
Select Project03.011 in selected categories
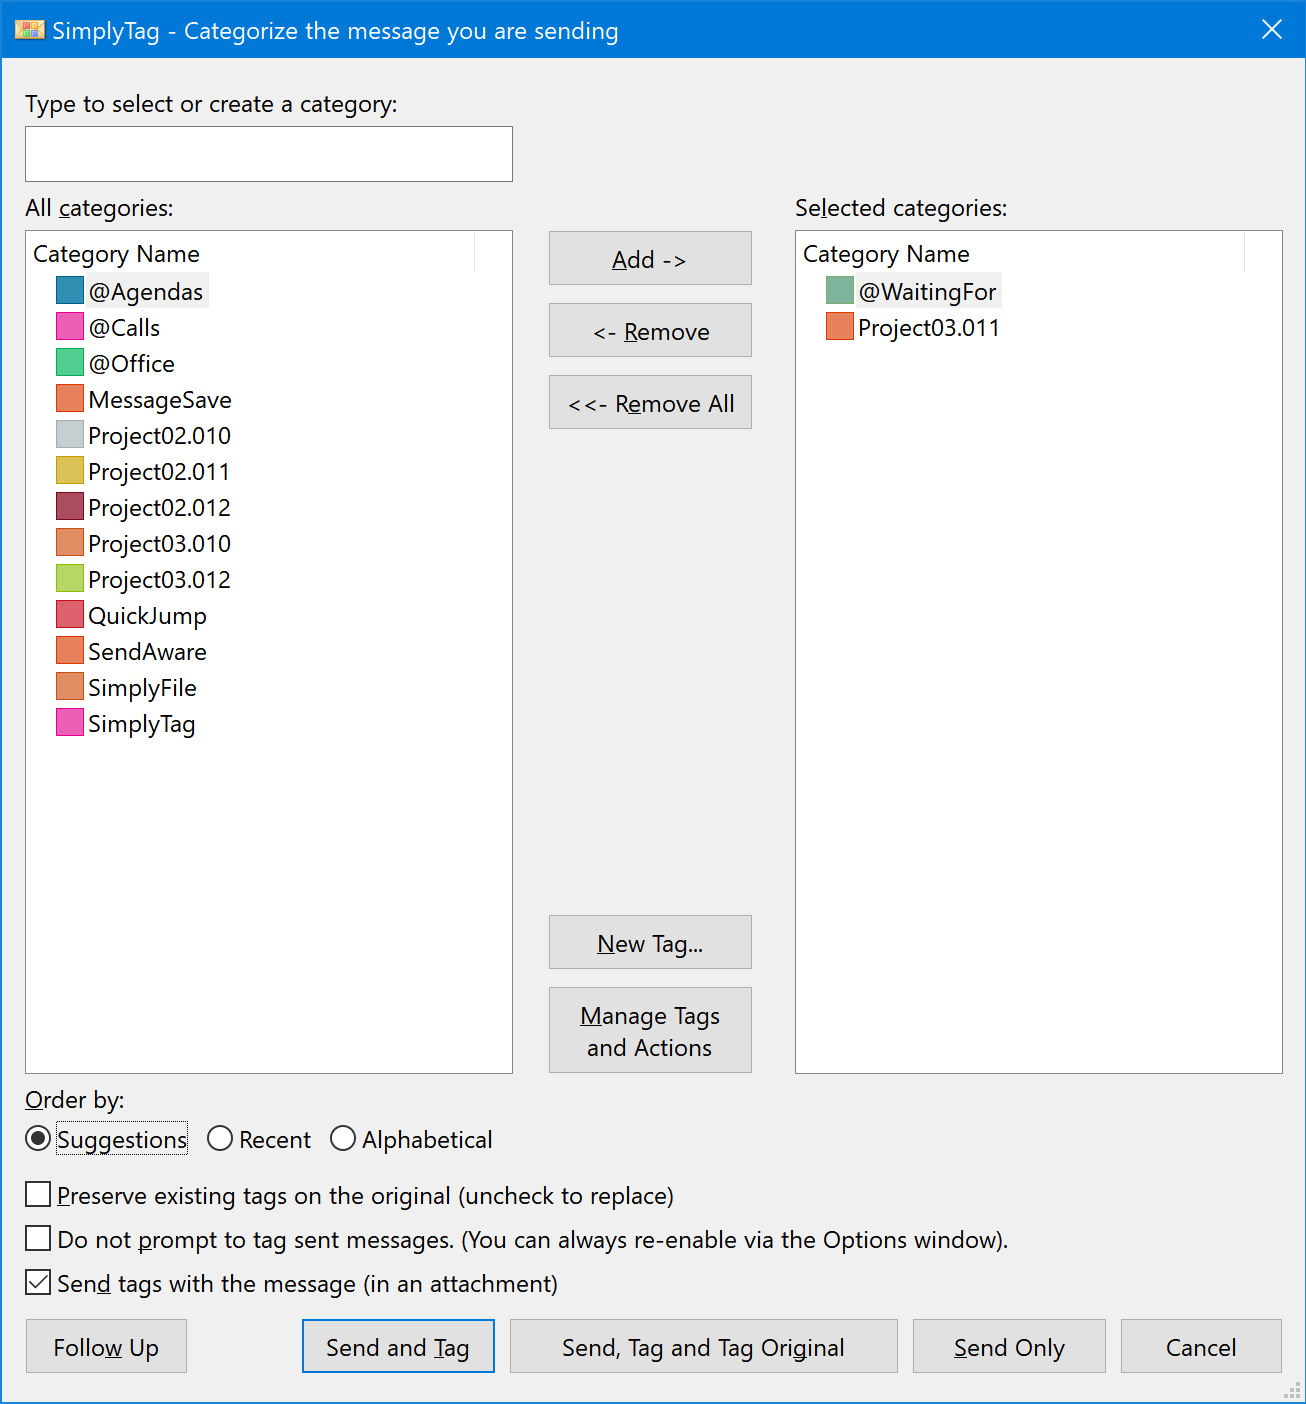coord(929,328)
